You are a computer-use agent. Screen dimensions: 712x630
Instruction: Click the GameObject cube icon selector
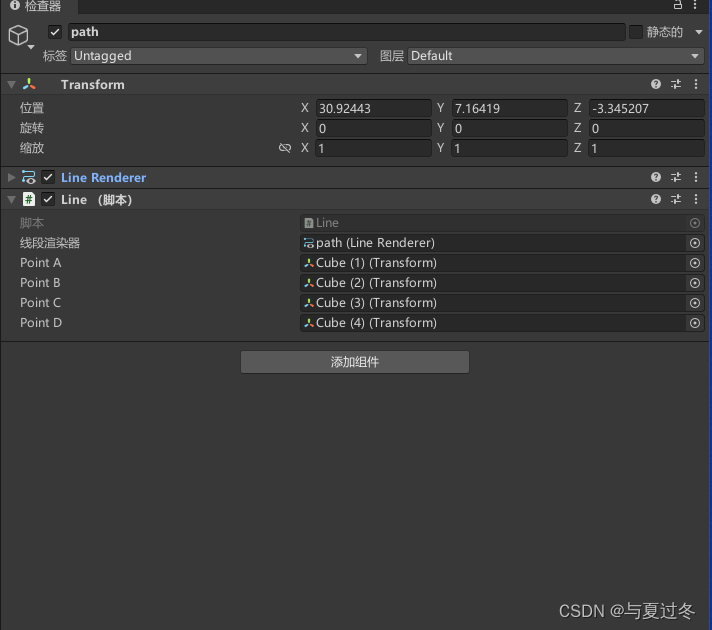(x=20, y=36)
